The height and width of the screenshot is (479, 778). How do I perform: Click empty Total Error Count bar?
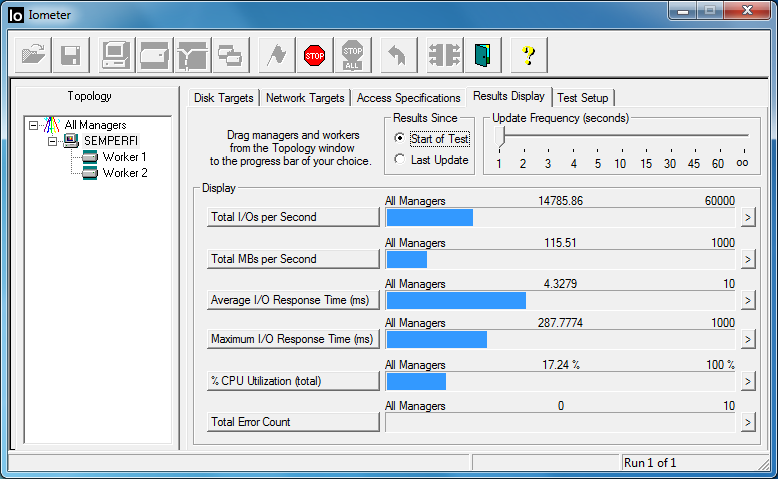(561, 422)
